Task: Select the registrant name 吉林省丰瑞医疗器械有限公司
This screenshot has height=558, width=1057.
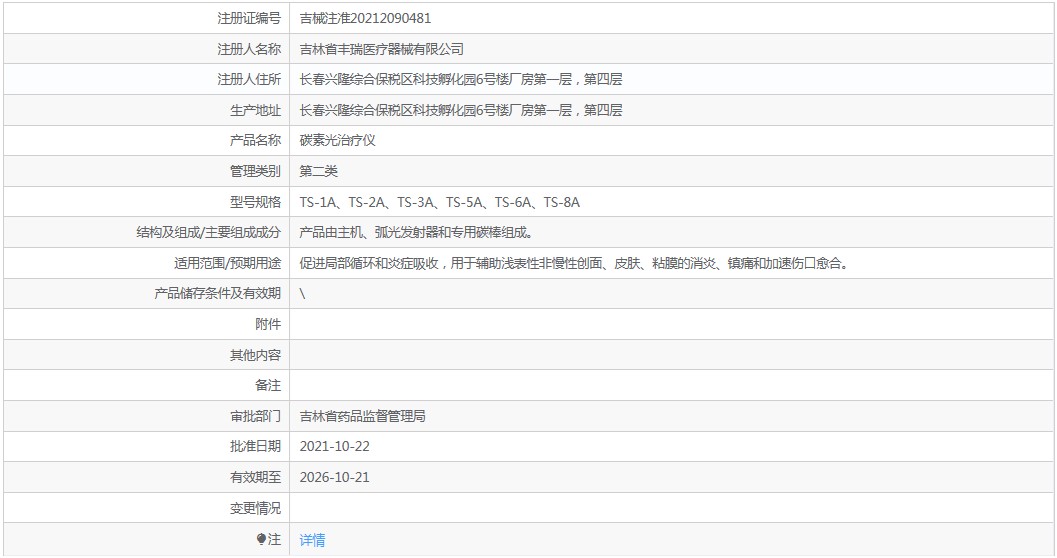Action: (x=382, y=49)
